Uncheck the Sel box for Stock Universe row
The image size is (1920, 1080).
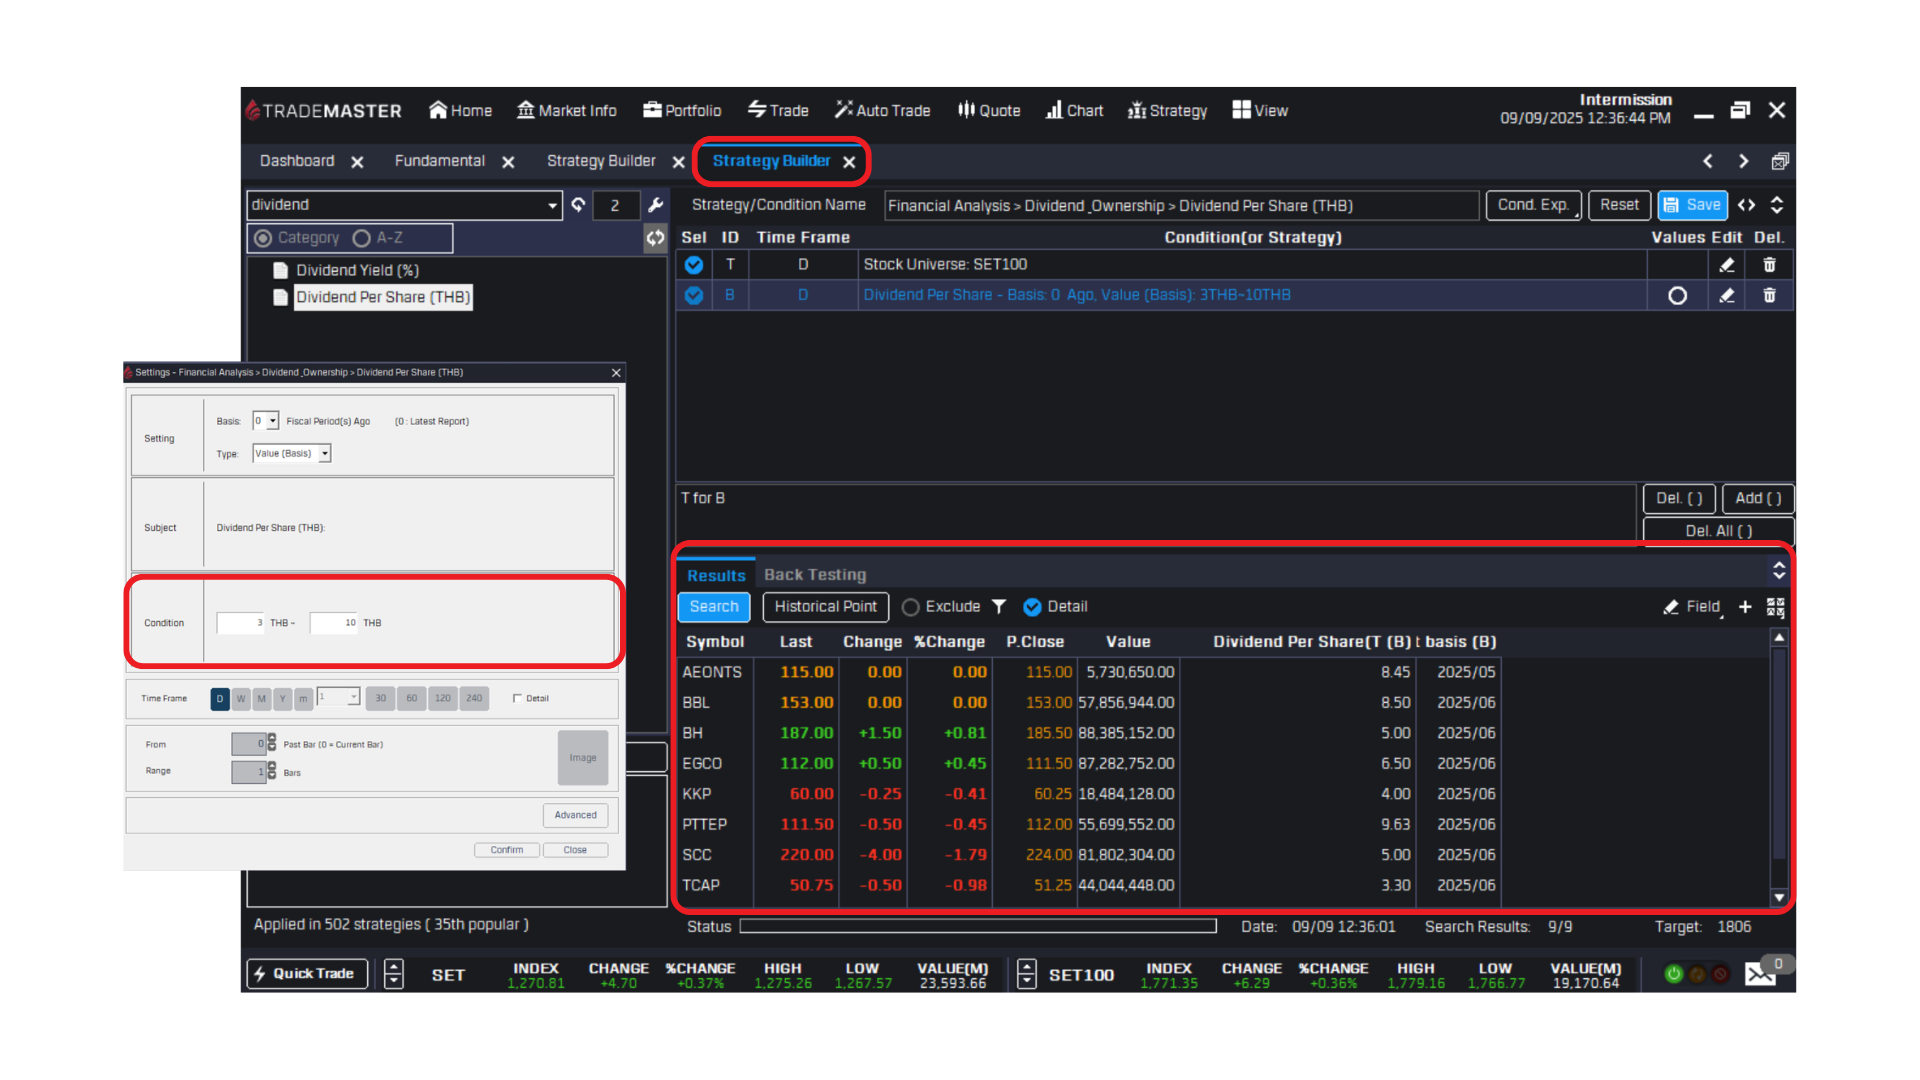coord(694,265)
